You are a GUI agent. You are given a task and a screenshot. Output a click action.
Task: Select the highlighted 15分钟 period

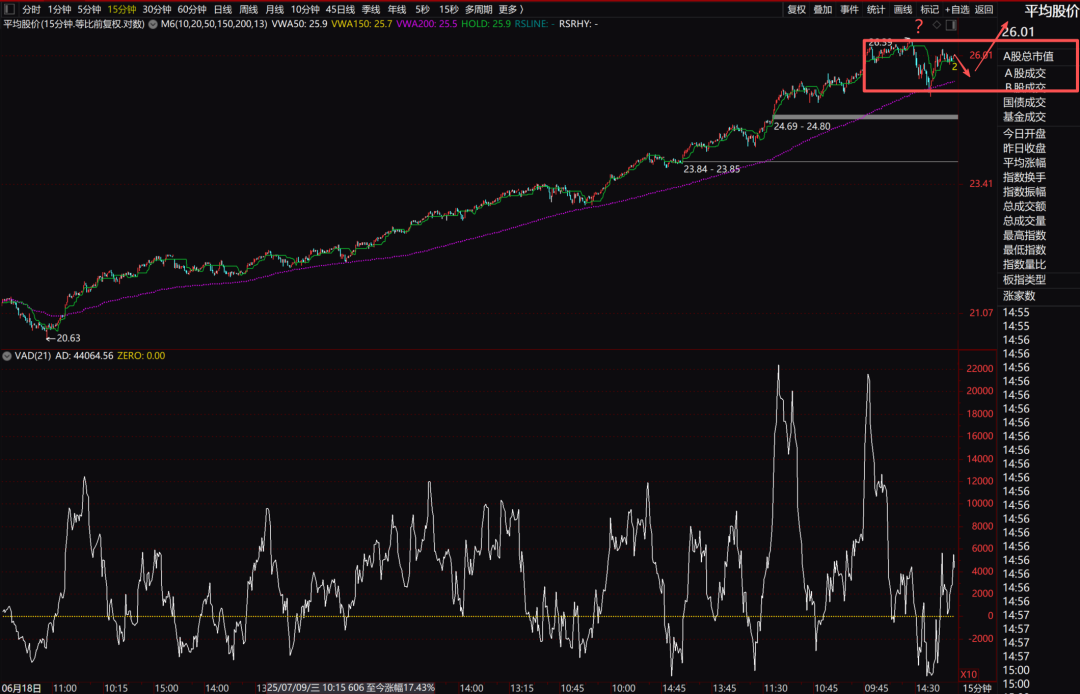click(122, 9)
